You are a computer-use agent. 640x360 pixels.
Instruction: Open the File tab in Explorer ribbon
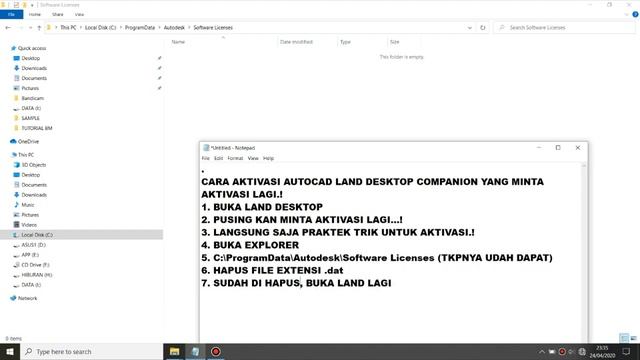[11, 14]
